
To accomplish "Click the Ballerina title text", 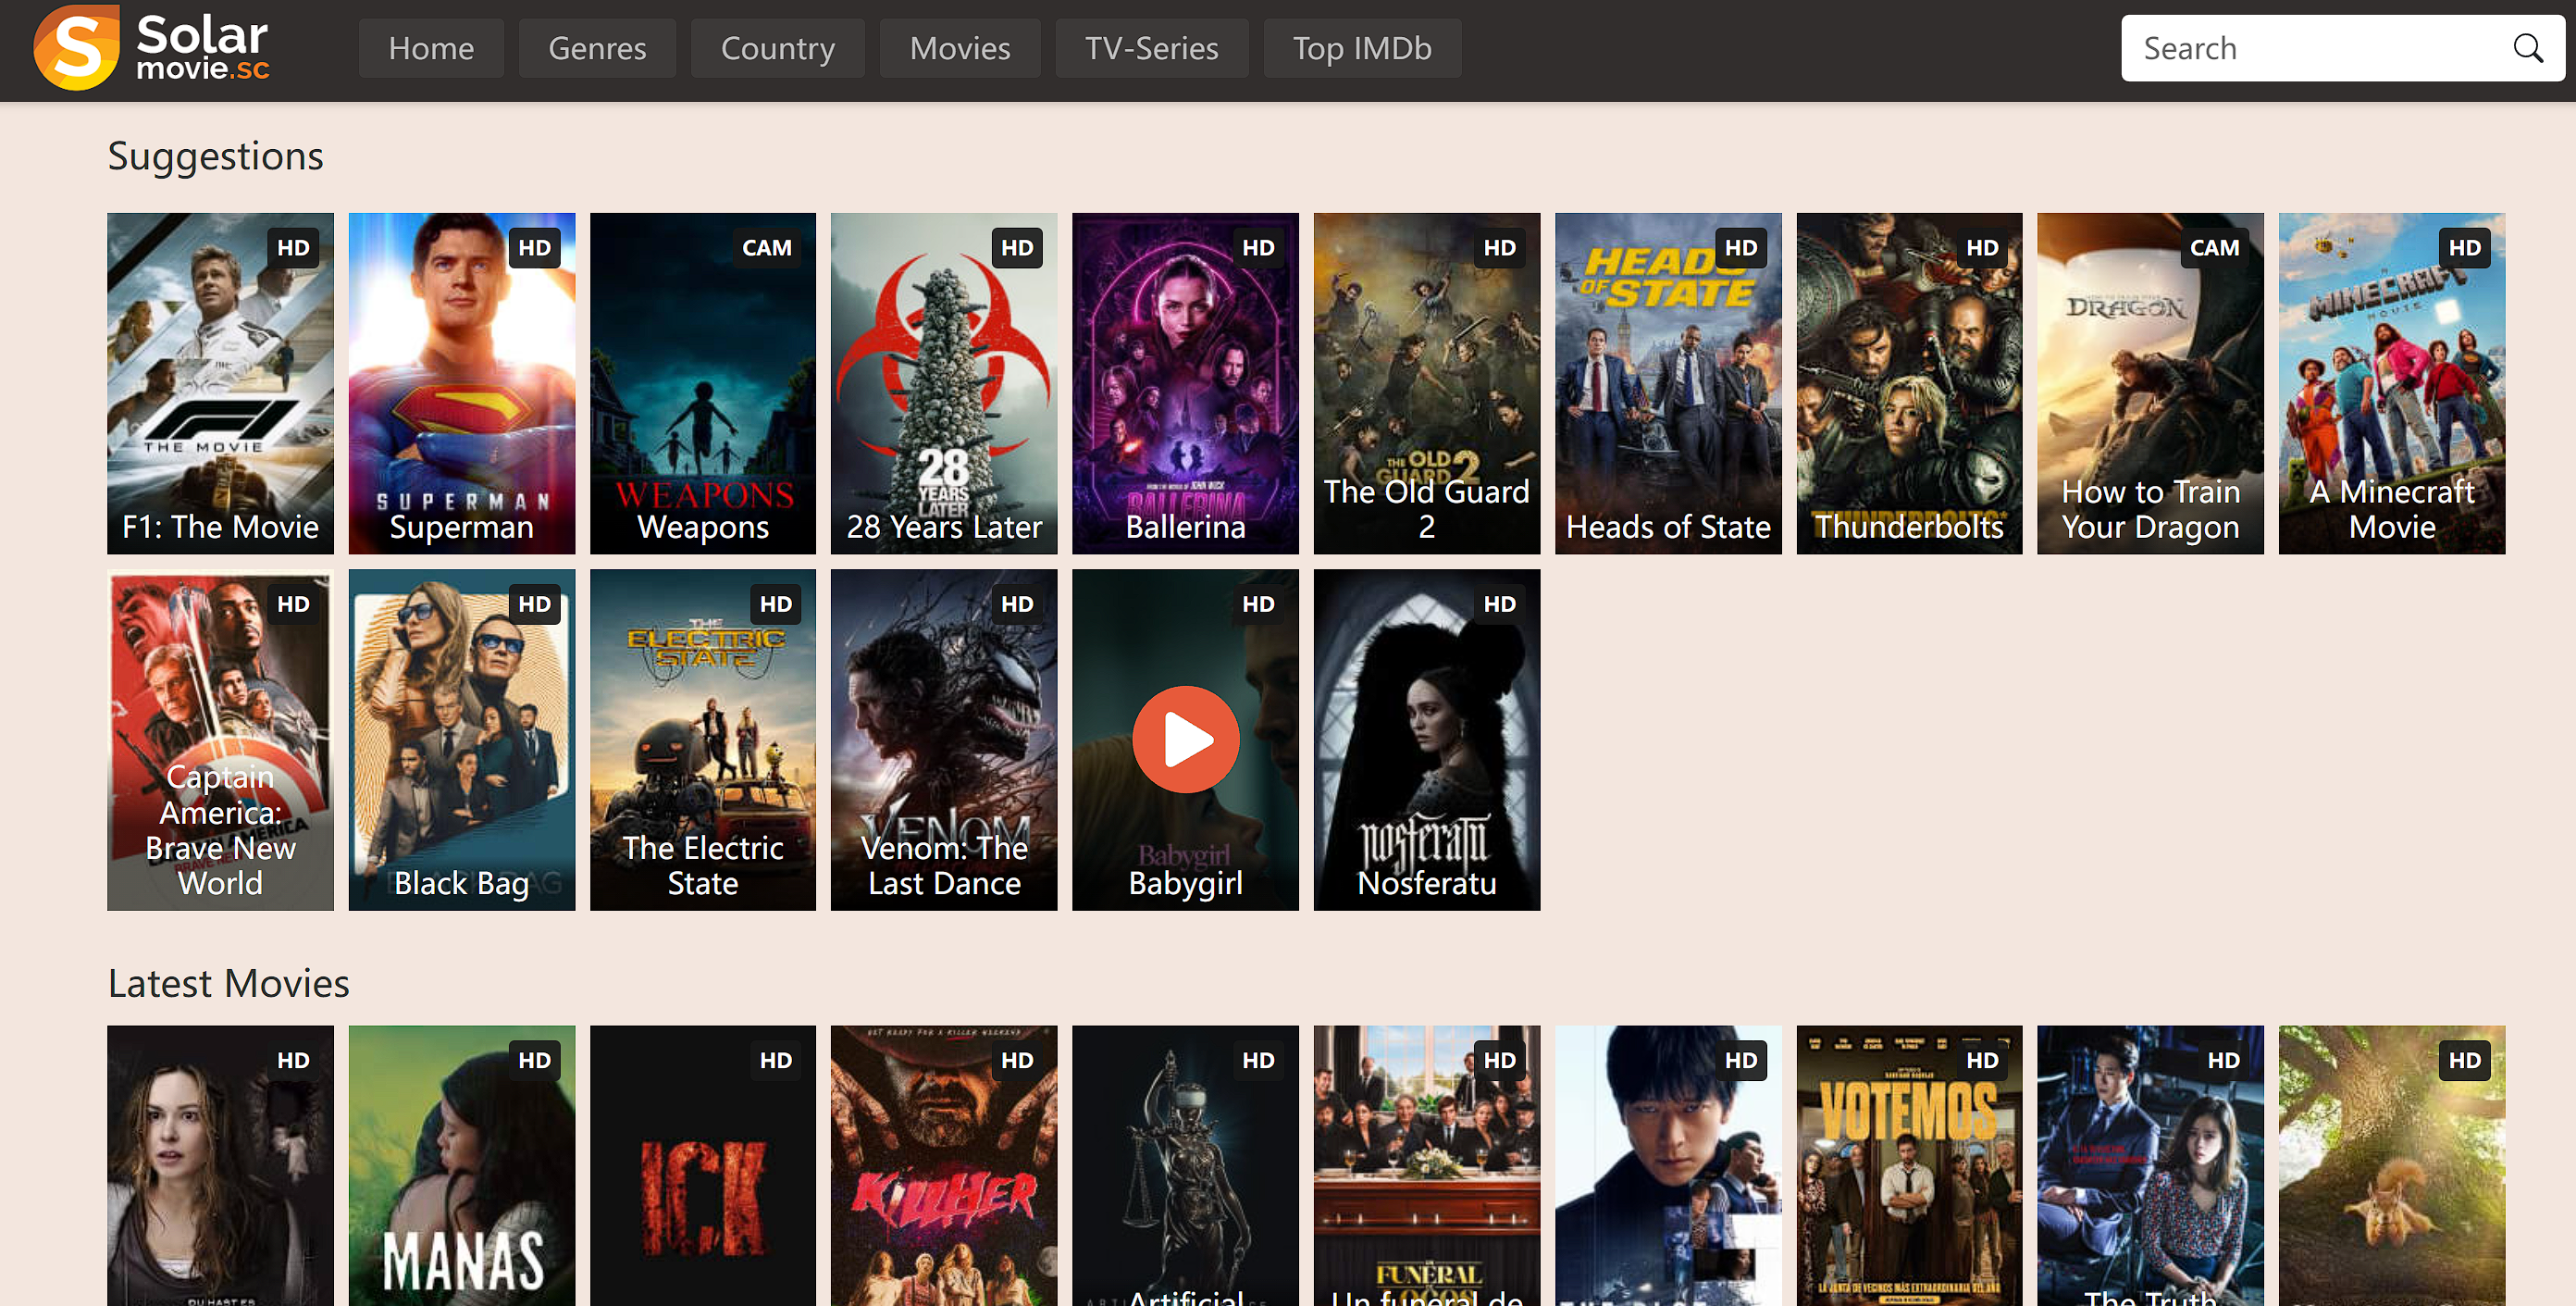I will pyautogui.click(x=1185, y=527).
